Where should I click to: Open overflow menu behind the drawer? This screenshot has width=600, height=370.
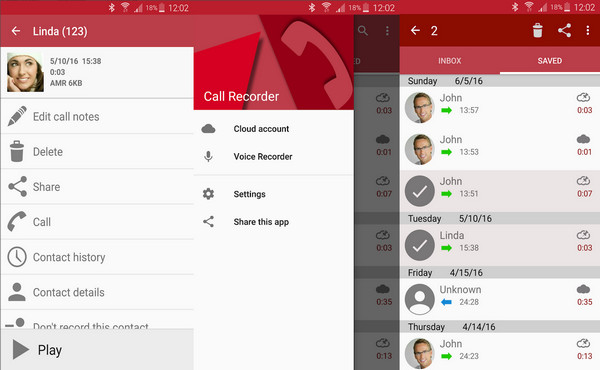387,31
